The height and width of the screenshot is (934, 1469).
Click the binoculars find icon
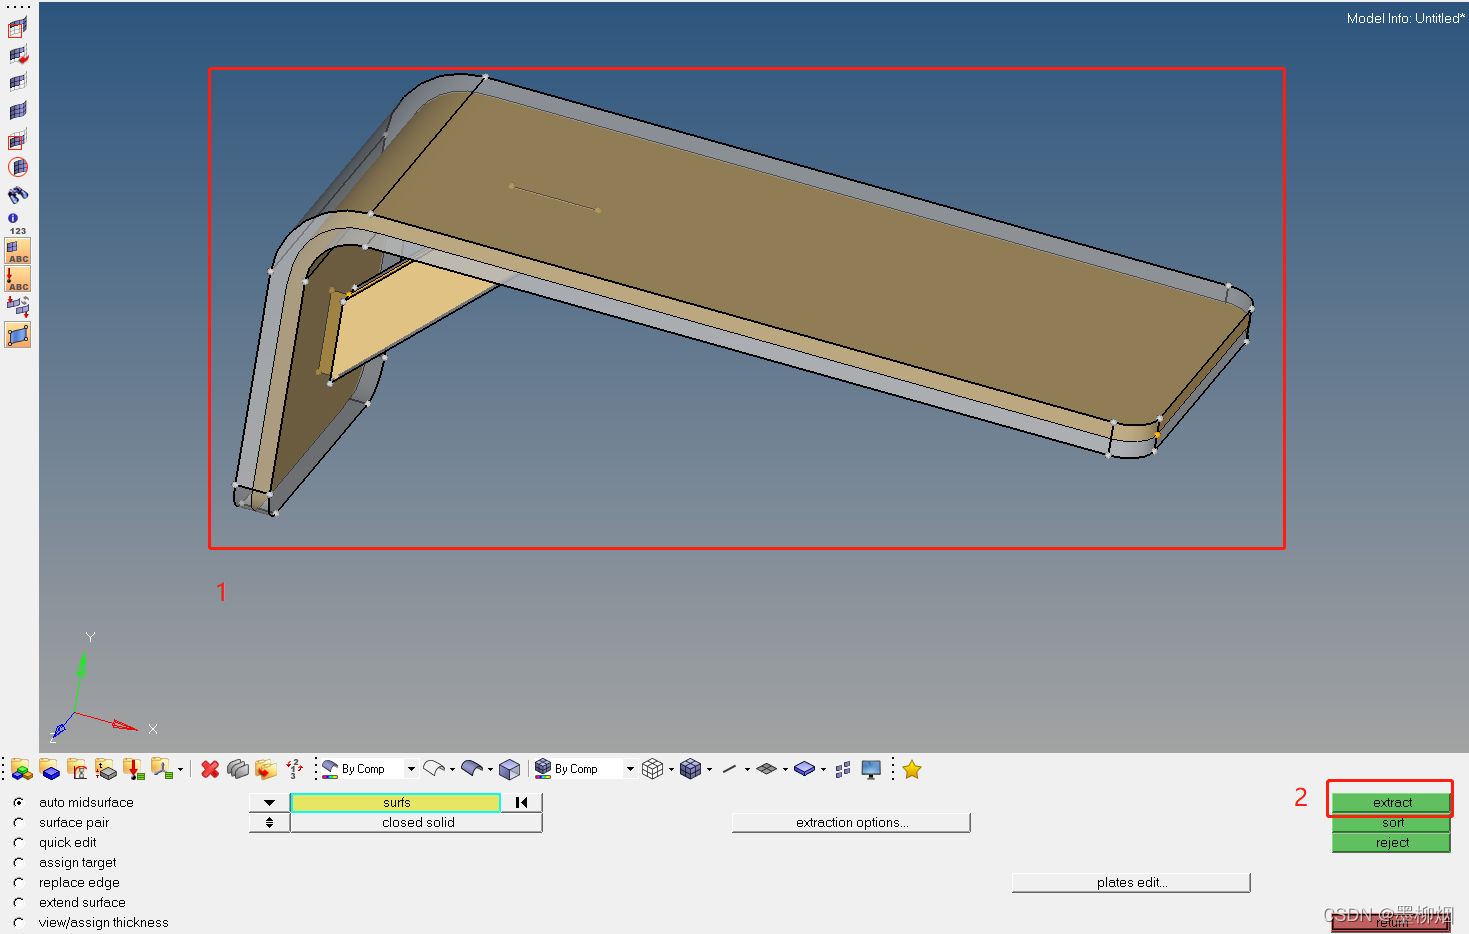pos(18,195)
